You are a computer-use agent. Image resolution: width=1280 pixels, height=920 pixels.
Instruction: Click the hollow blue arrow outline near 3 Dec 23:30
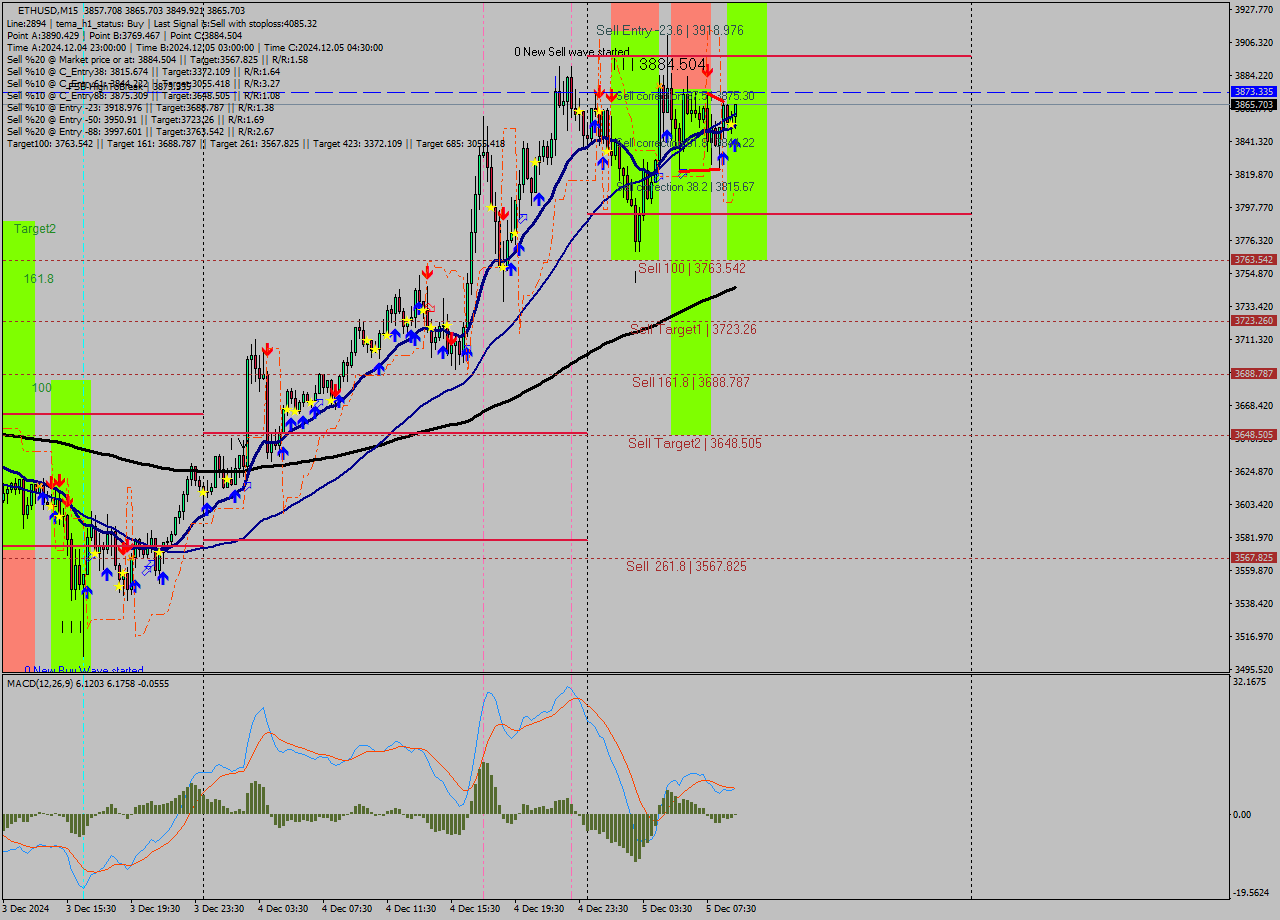click(x=248, y=485)
